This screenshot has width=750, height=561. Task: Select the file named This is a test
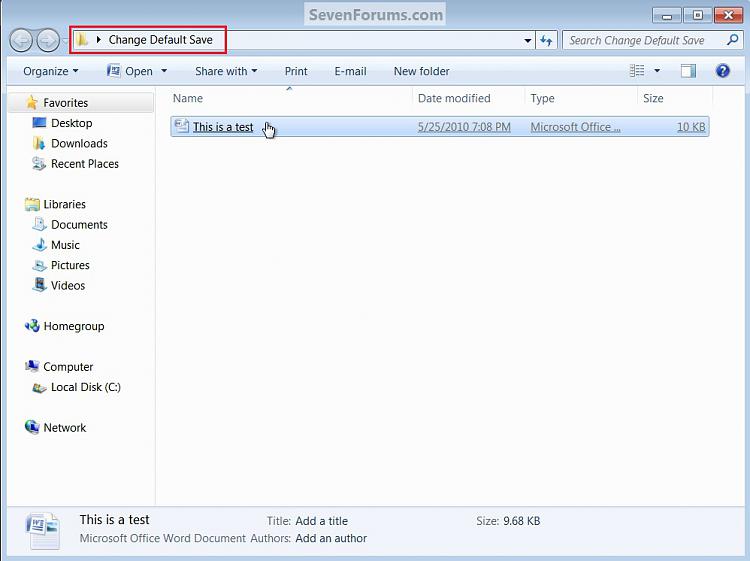coord(223,127)
